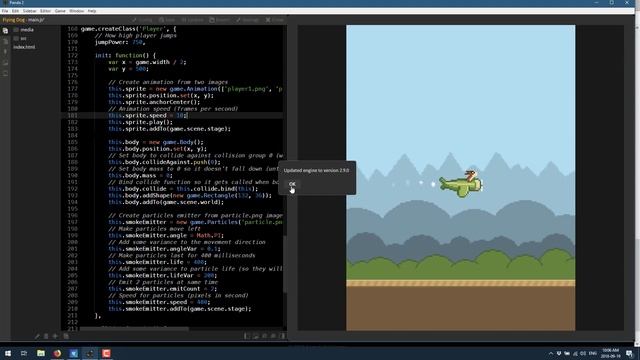This screenshot has height=360, width=640.
Task: Select the fourth icon in left sidebar strip
Action: point(5,63)
